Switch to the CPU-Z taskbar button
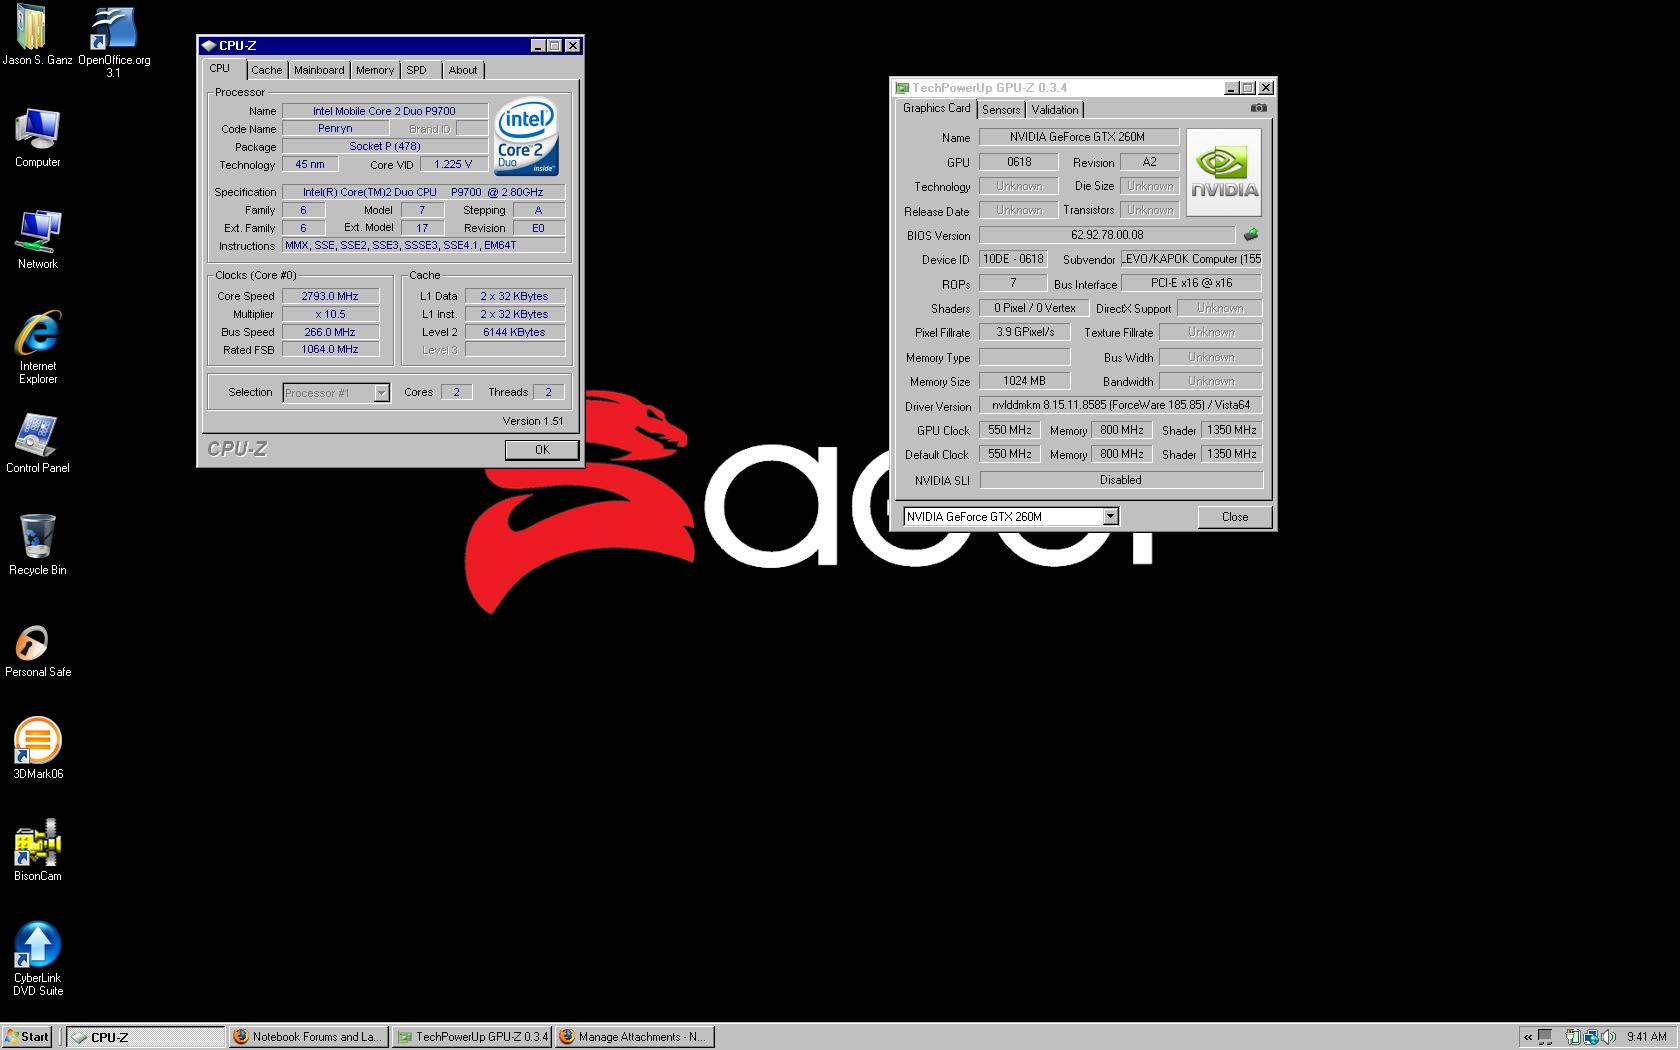Image resolution: width=1680 pixels, height=1050 pixels. click(146, 1037)
